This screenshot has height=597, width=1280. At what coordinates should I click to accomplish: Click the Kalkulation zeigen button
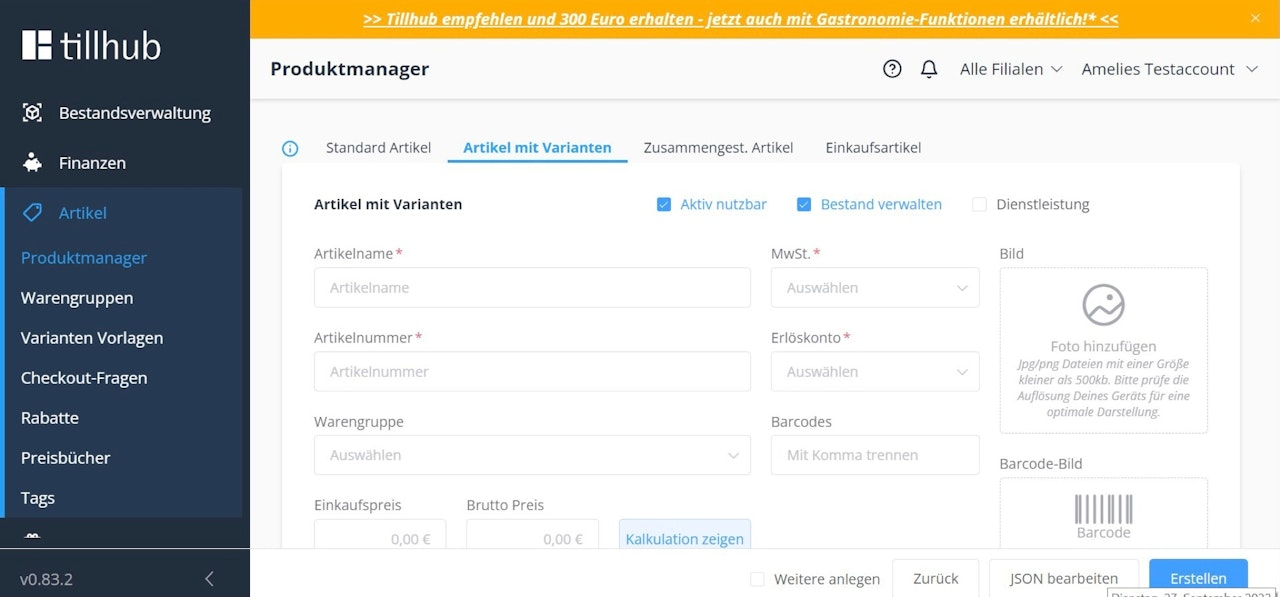click(684, 538)
